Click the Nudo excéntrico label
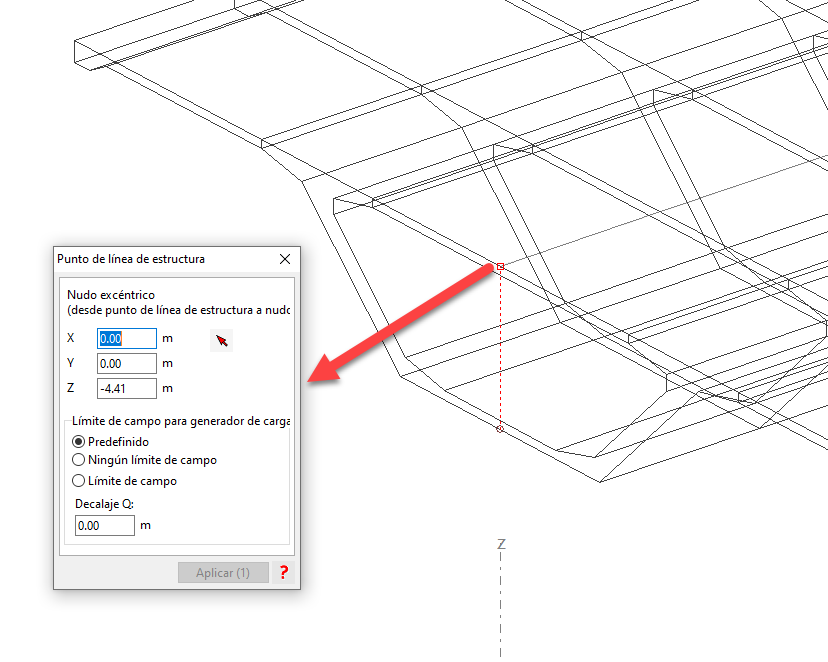Viewport: 828px width, 662px height. pos(111,295)
